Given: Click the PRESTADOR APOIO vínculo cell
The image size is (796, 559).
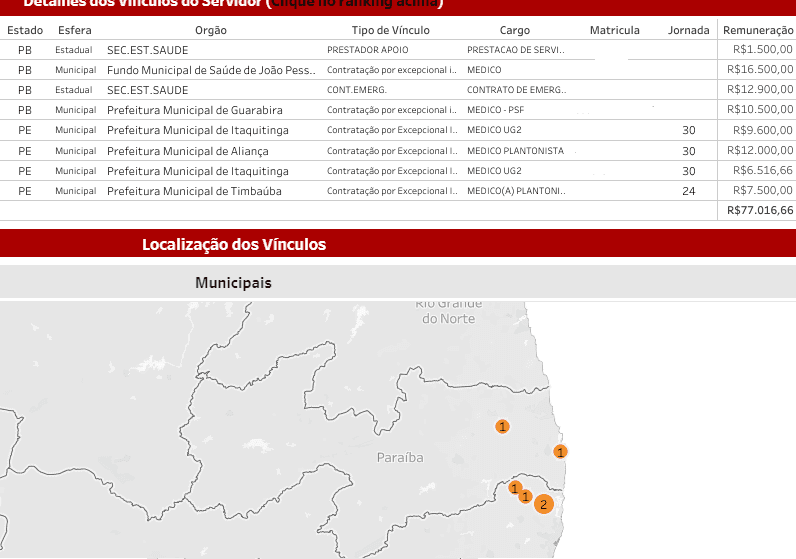Looking at the screenshot, I should [x=367, y=49].
